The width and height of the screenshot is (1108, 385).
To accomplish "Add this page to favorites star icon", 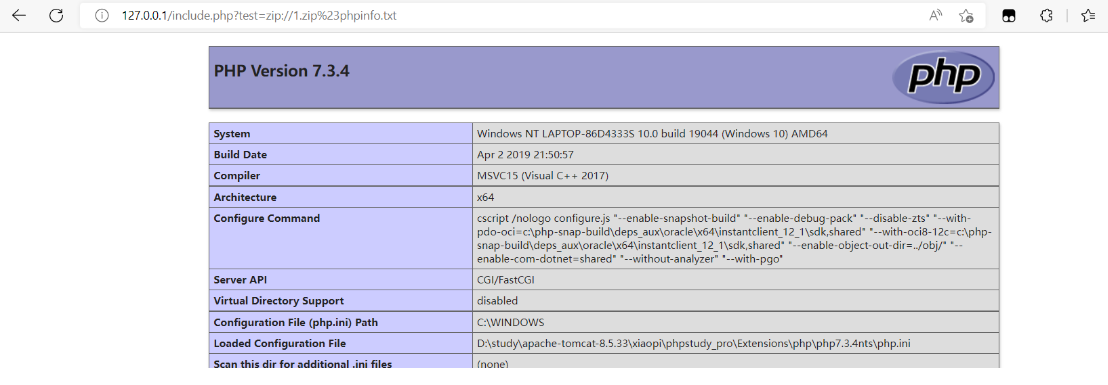I will tap(966, 16).
